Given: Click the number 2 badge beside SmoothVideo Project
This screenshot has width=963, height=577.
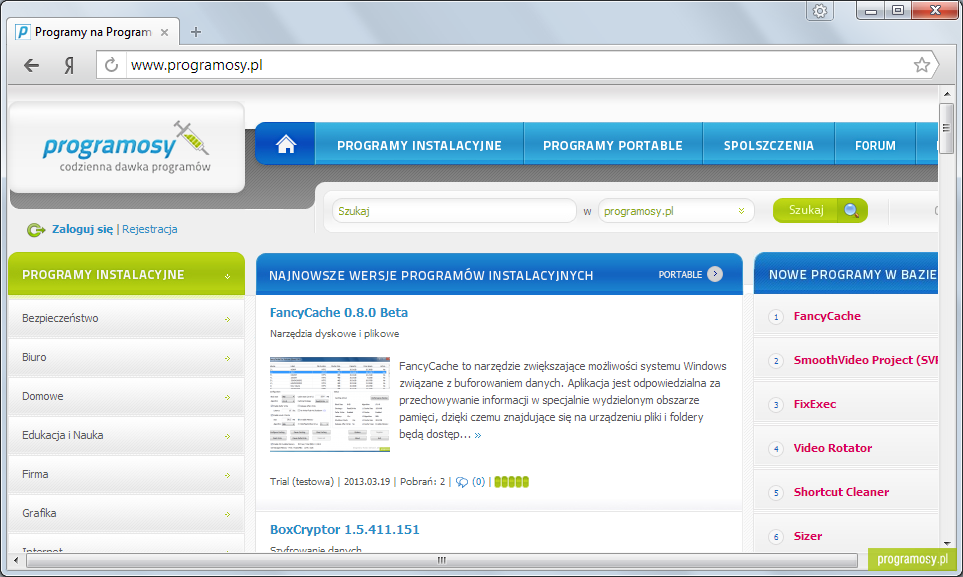Looking at the screenshot, I should [x=776, y=361].
